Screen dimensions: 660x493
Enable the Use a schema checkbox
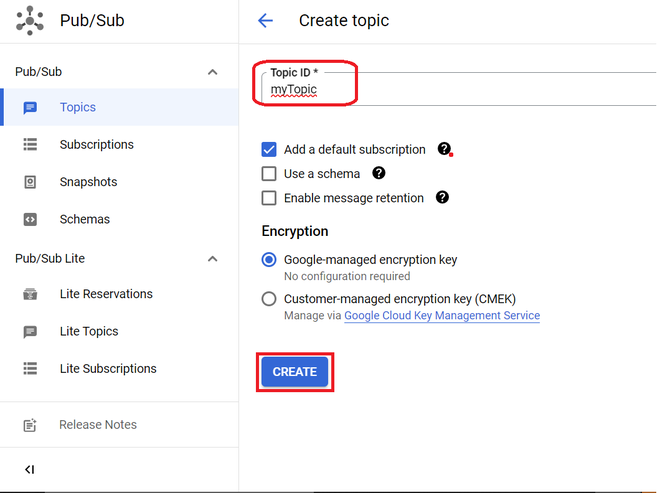tap(269, 174)
